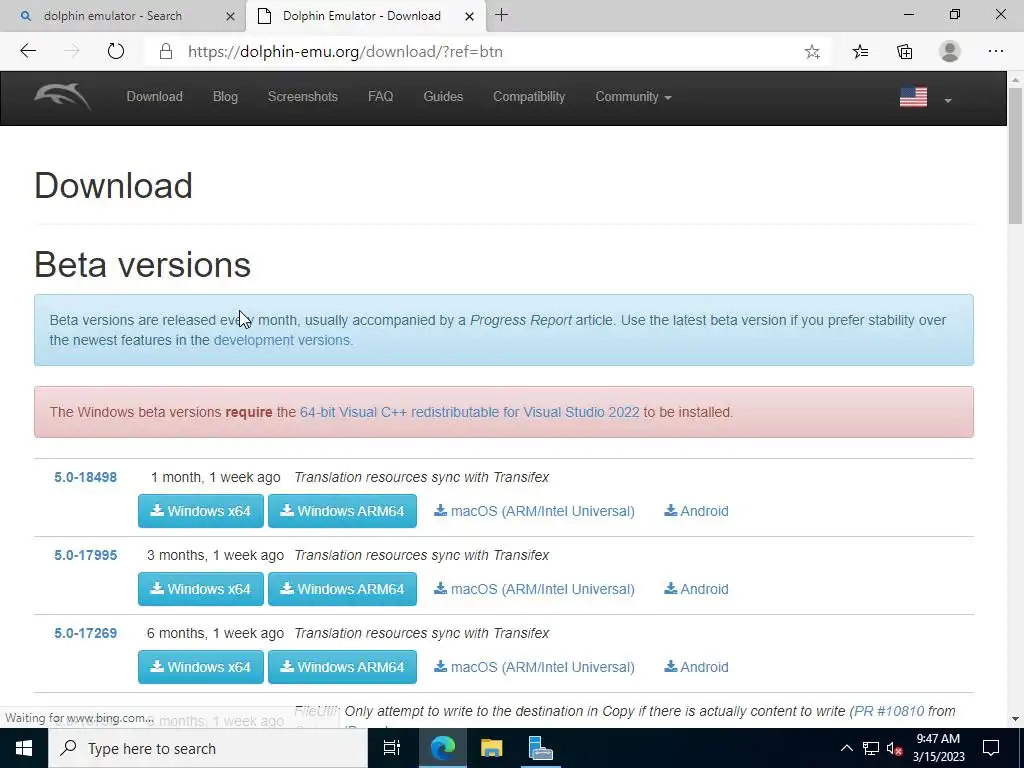The image size is (1024, 768).
Task: Click the lock icon in the address bar
Action: (x=166, y=52)
